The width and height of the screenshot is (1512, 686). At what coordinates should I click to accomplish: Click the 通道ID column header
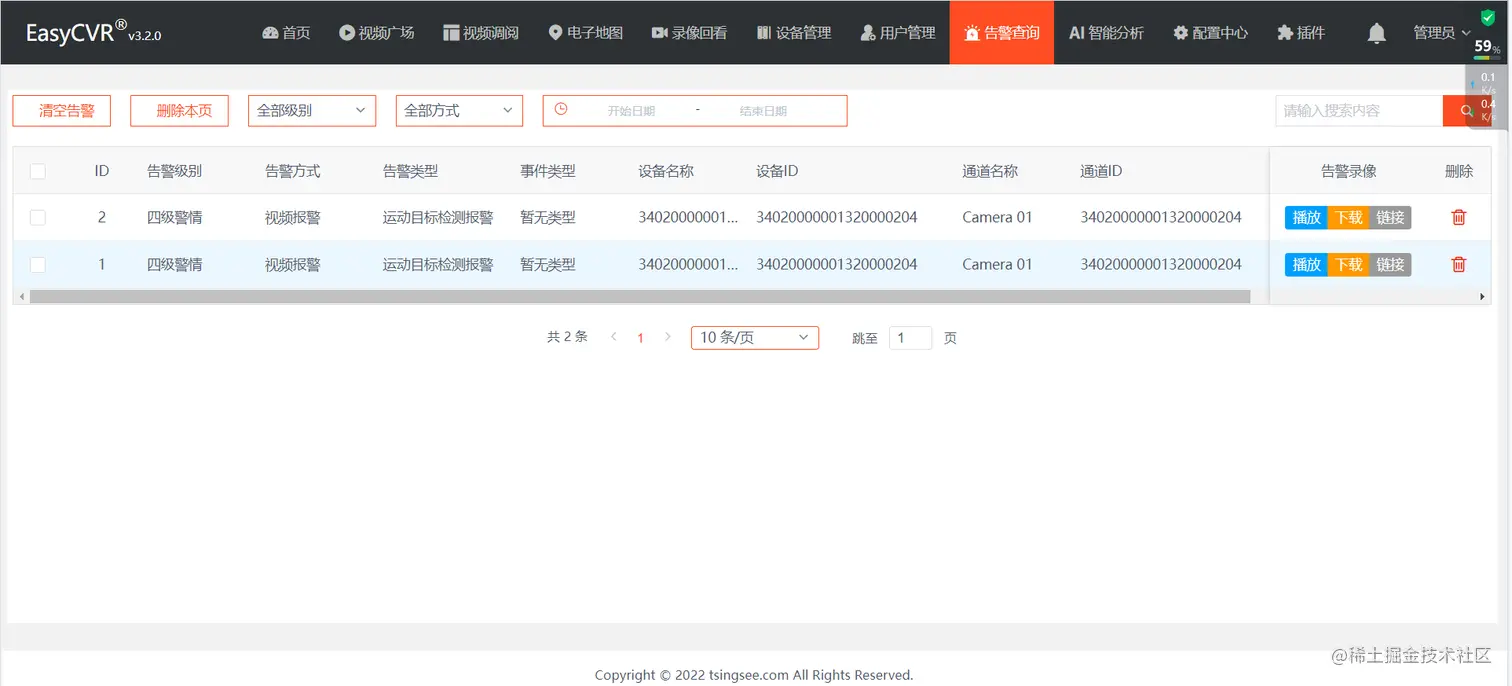[x=1101, y=171]
